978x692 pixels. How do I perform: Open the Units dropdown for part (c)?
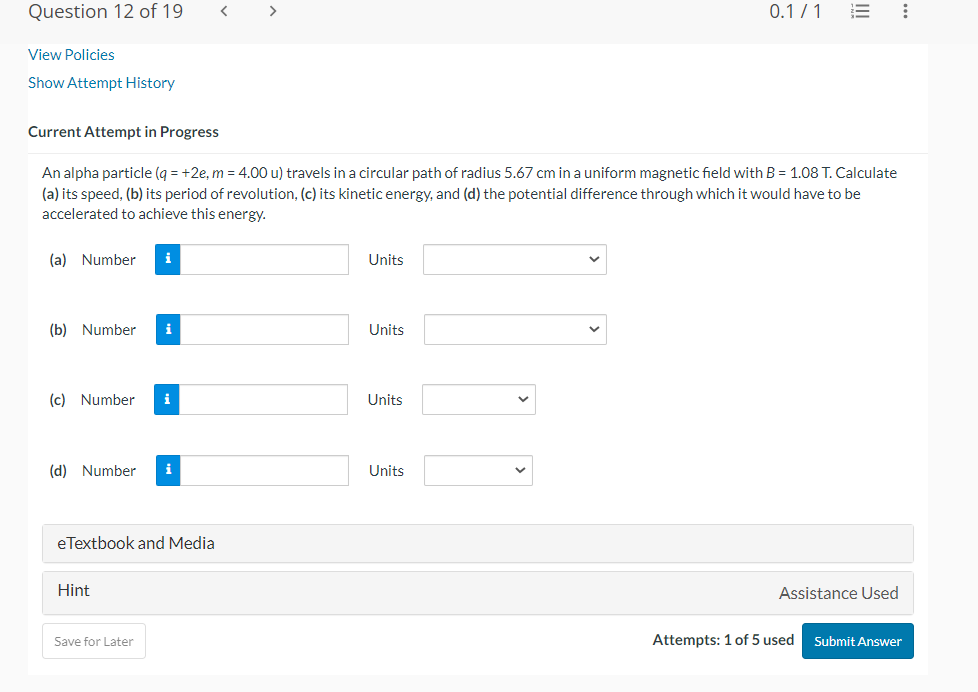(x=478, y=399)
